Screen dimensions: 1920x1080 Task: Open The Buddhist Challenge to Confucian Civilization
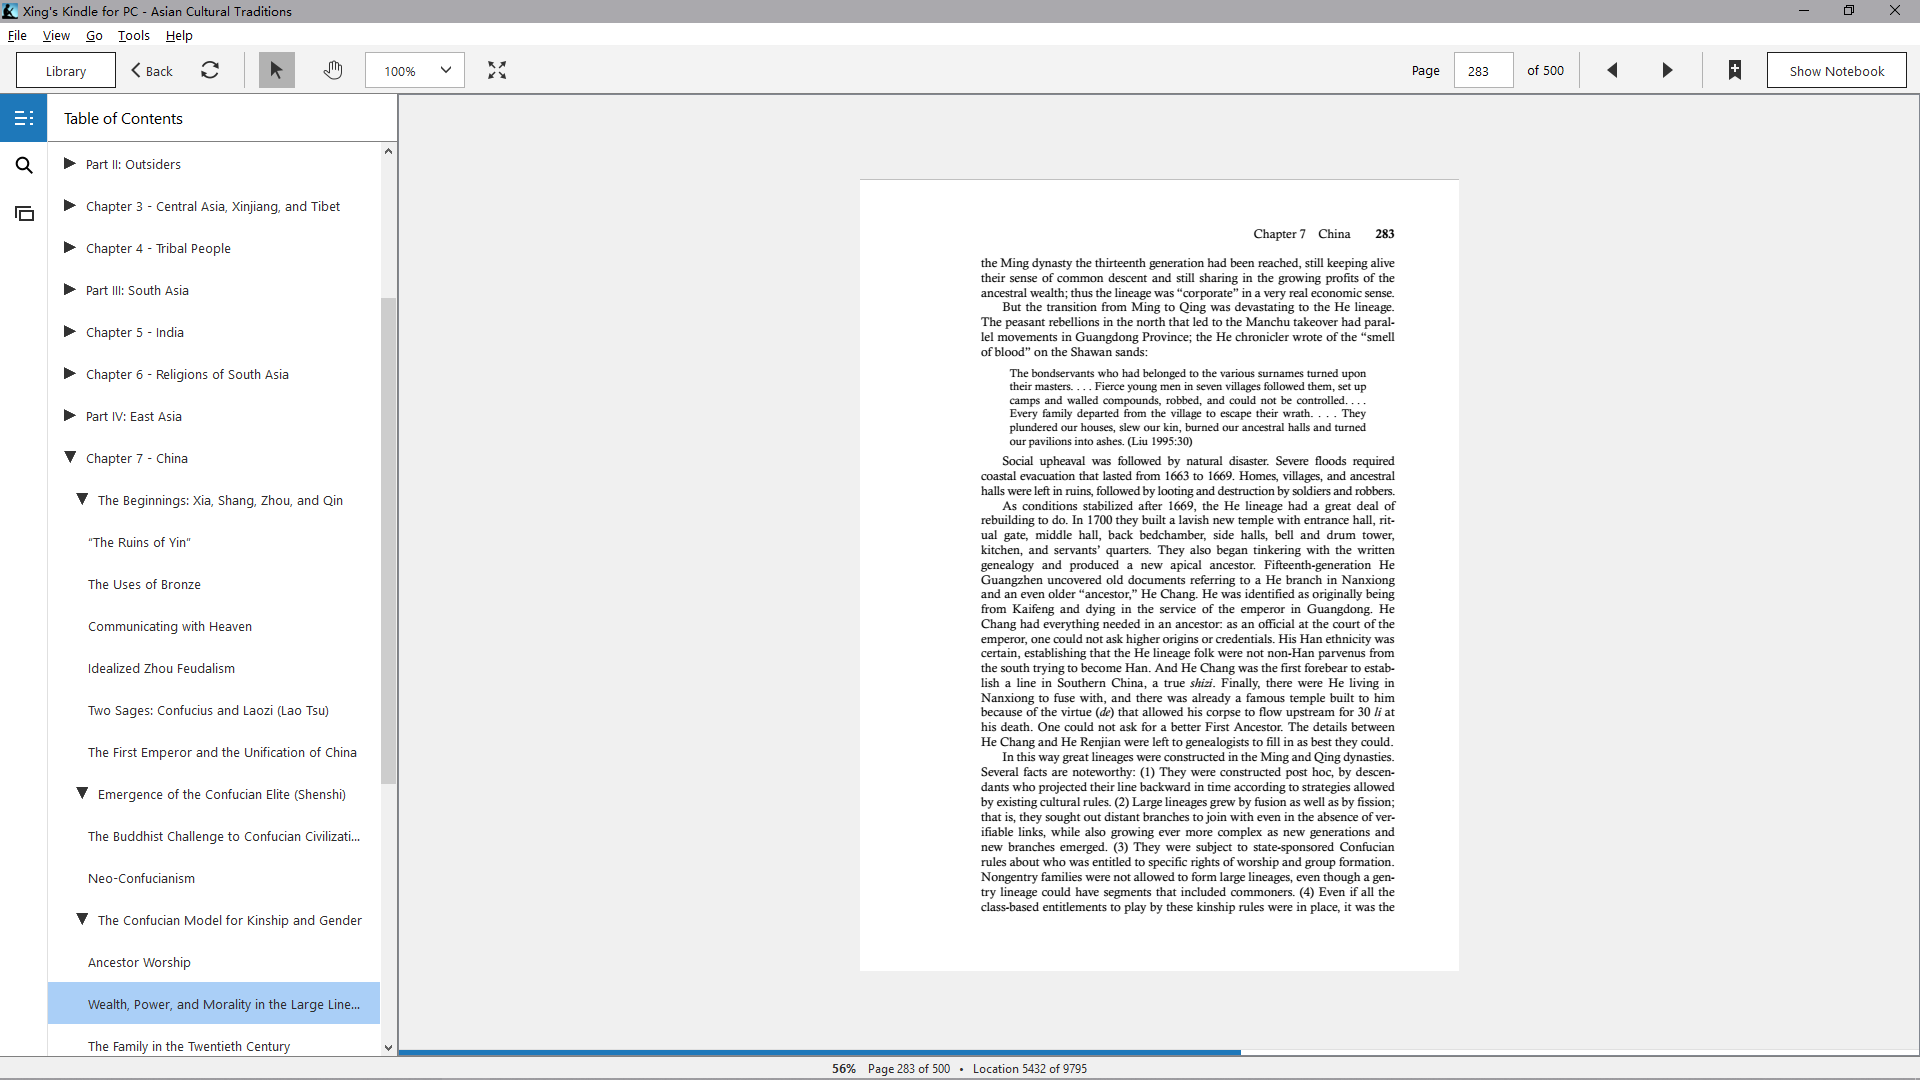pos(224,836)
